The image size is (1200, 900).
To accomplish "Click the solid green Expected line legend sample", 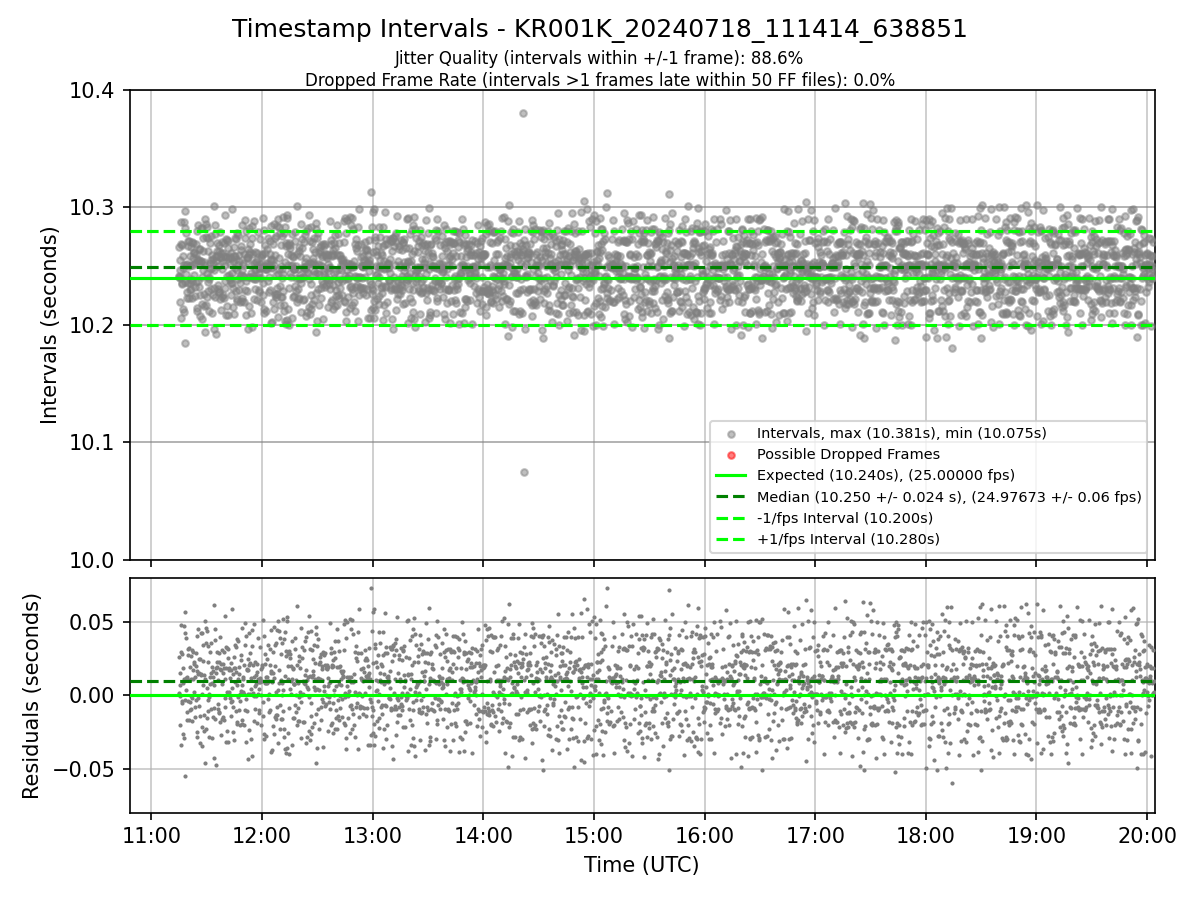I will tap(731, 476).
